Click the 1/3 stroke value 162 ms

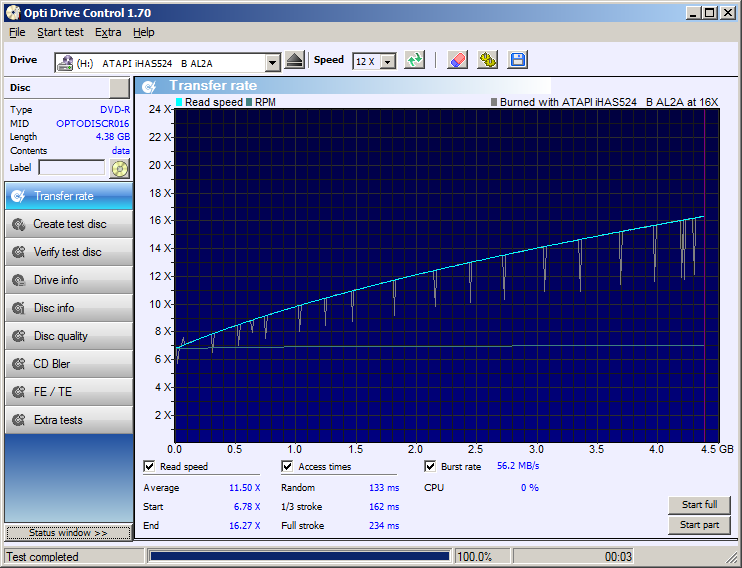(x=384, y=506)
